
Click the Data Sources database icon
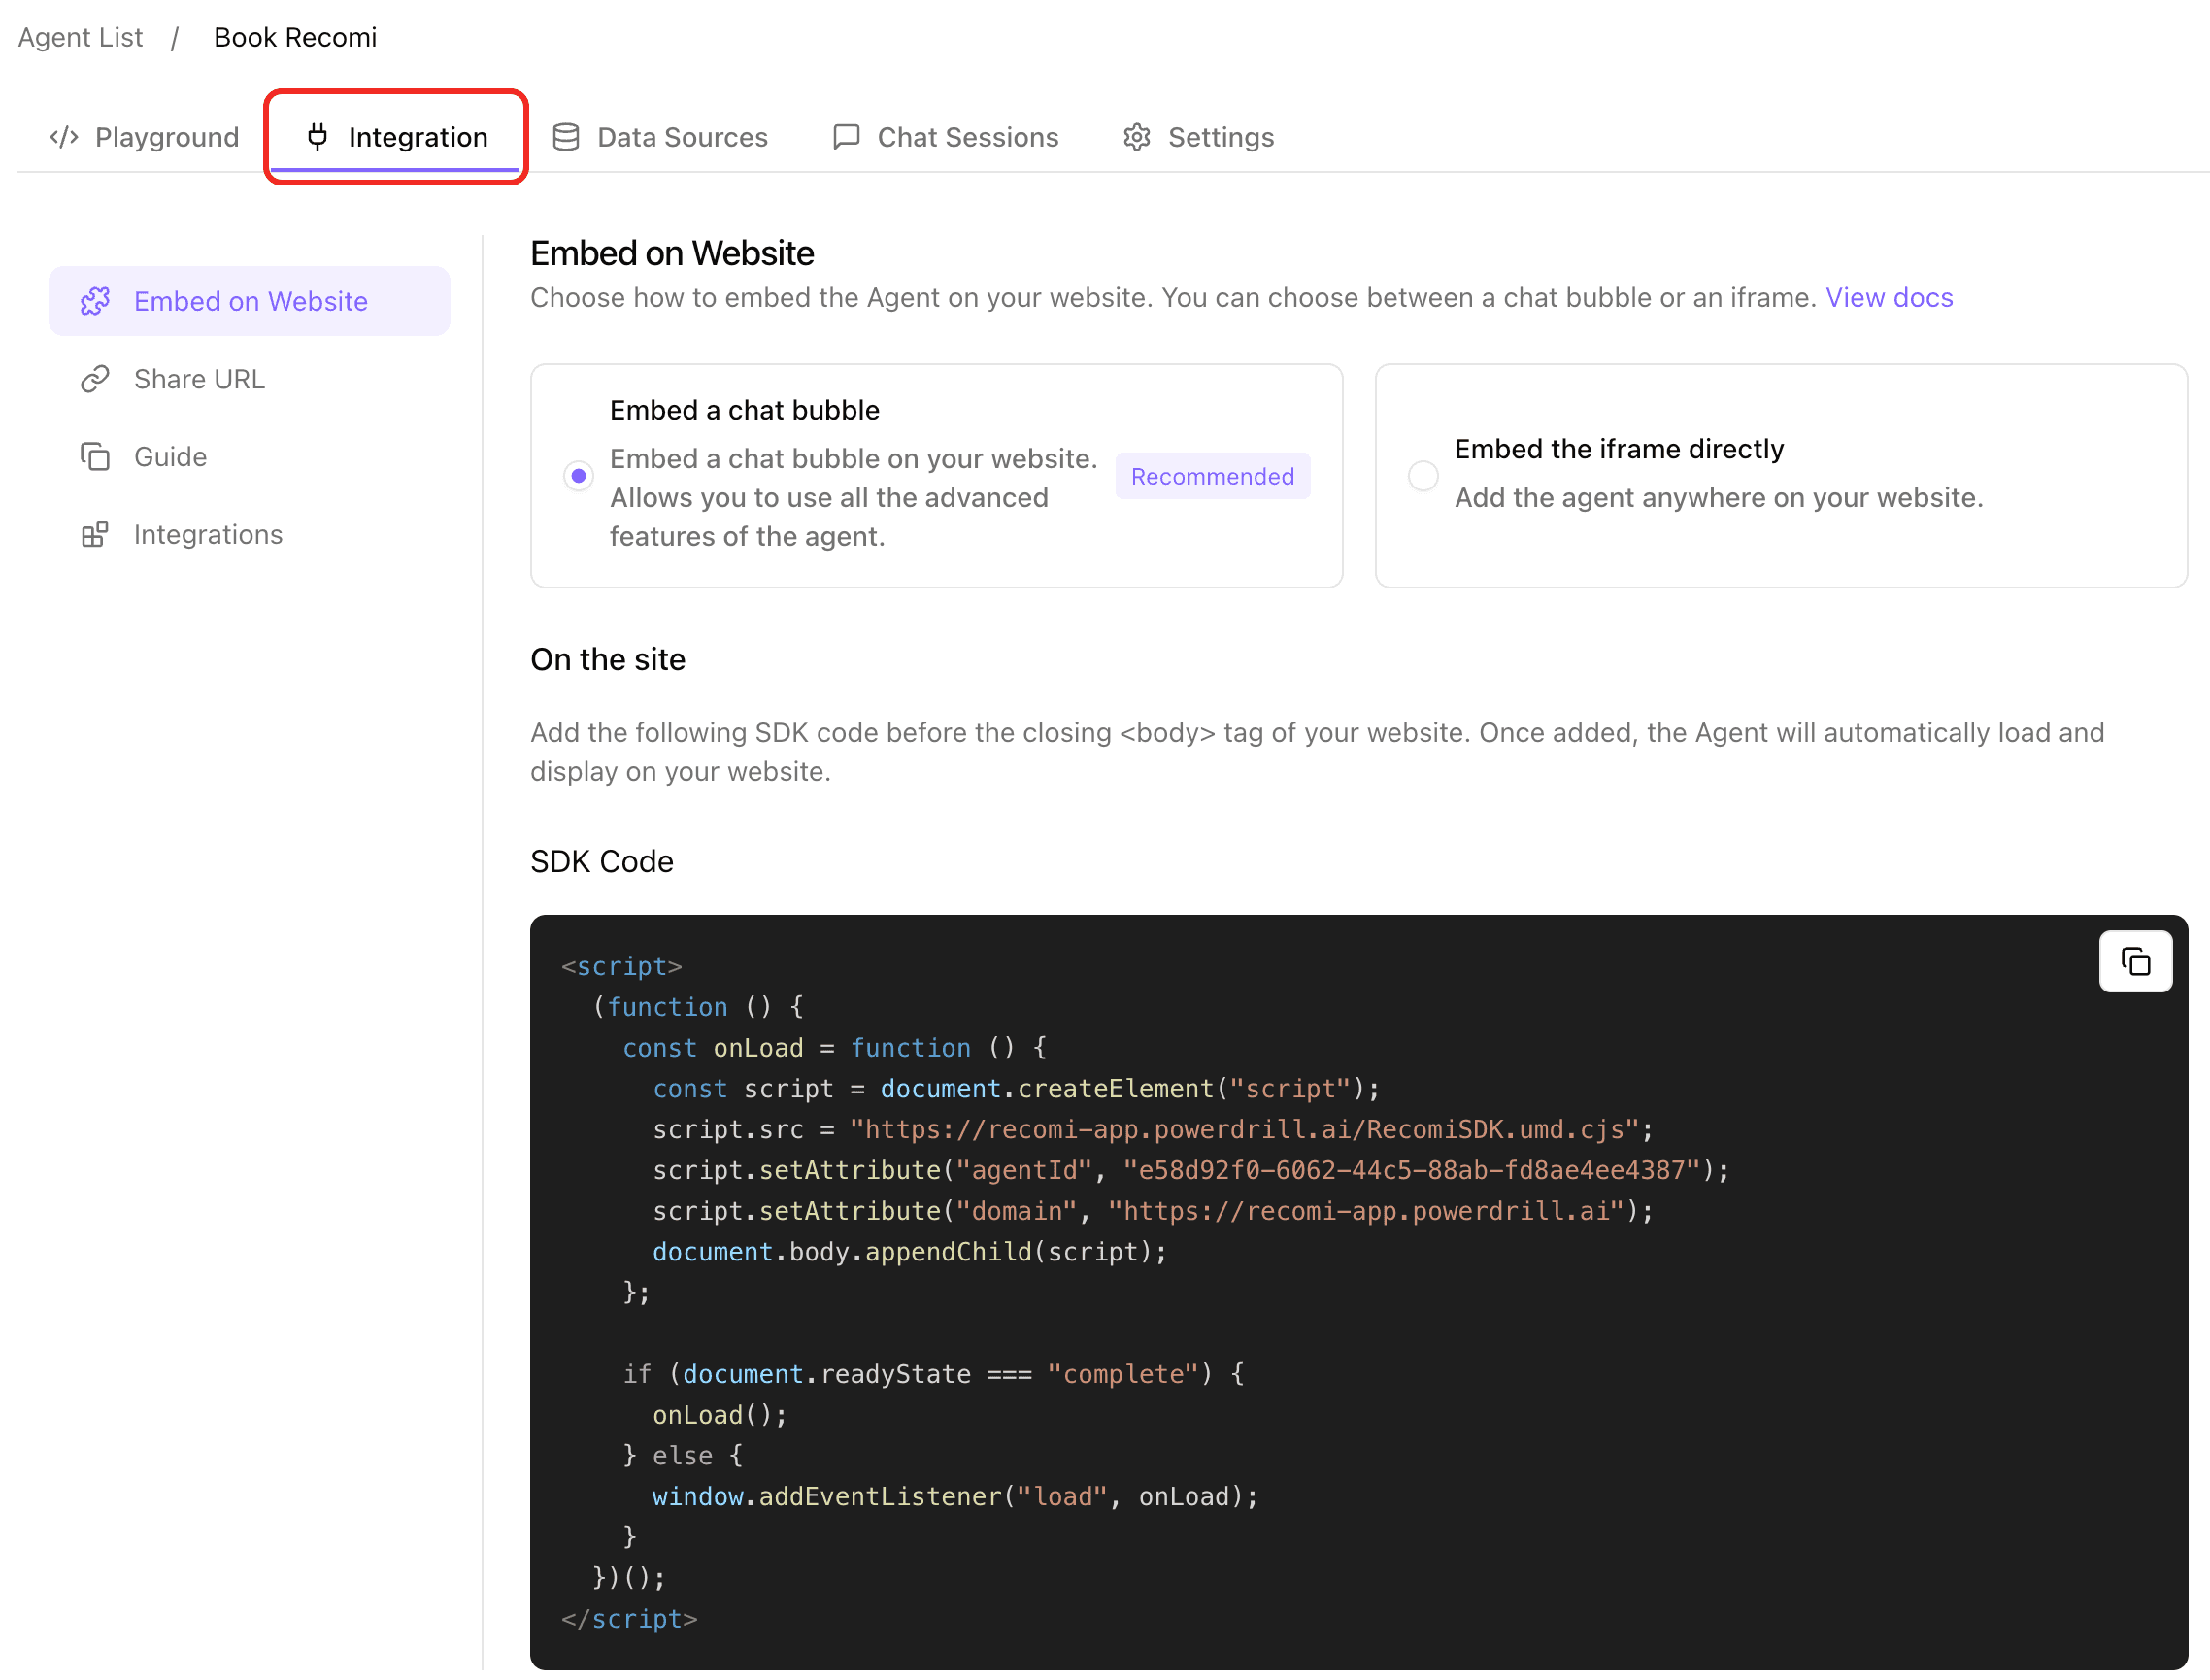point(566,137)
